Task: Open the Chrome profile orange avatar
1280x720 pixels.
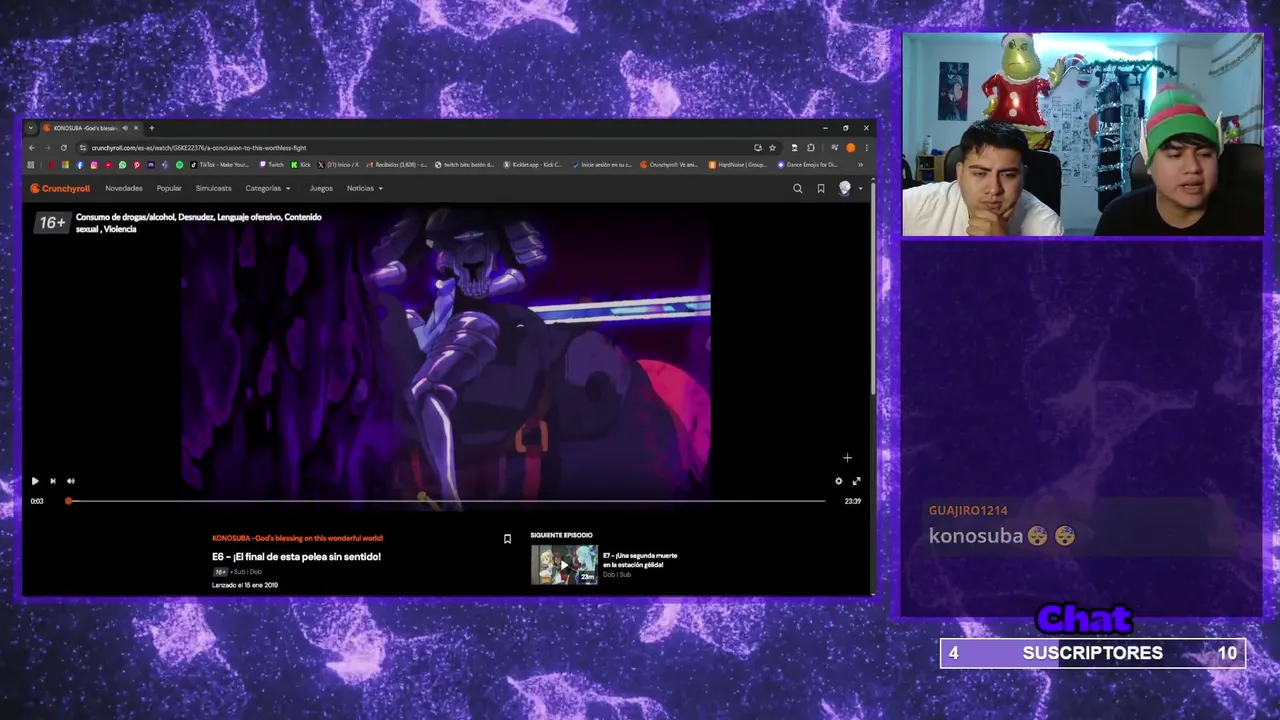Action: click(851, 148)
